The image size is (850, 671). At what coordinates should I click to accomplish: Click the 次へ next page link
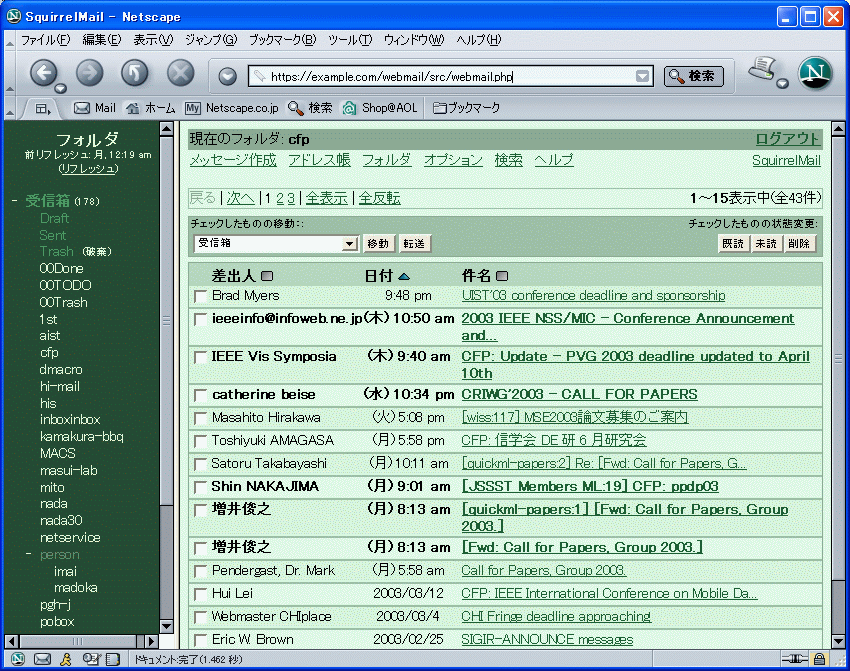[x=241, y=198]
